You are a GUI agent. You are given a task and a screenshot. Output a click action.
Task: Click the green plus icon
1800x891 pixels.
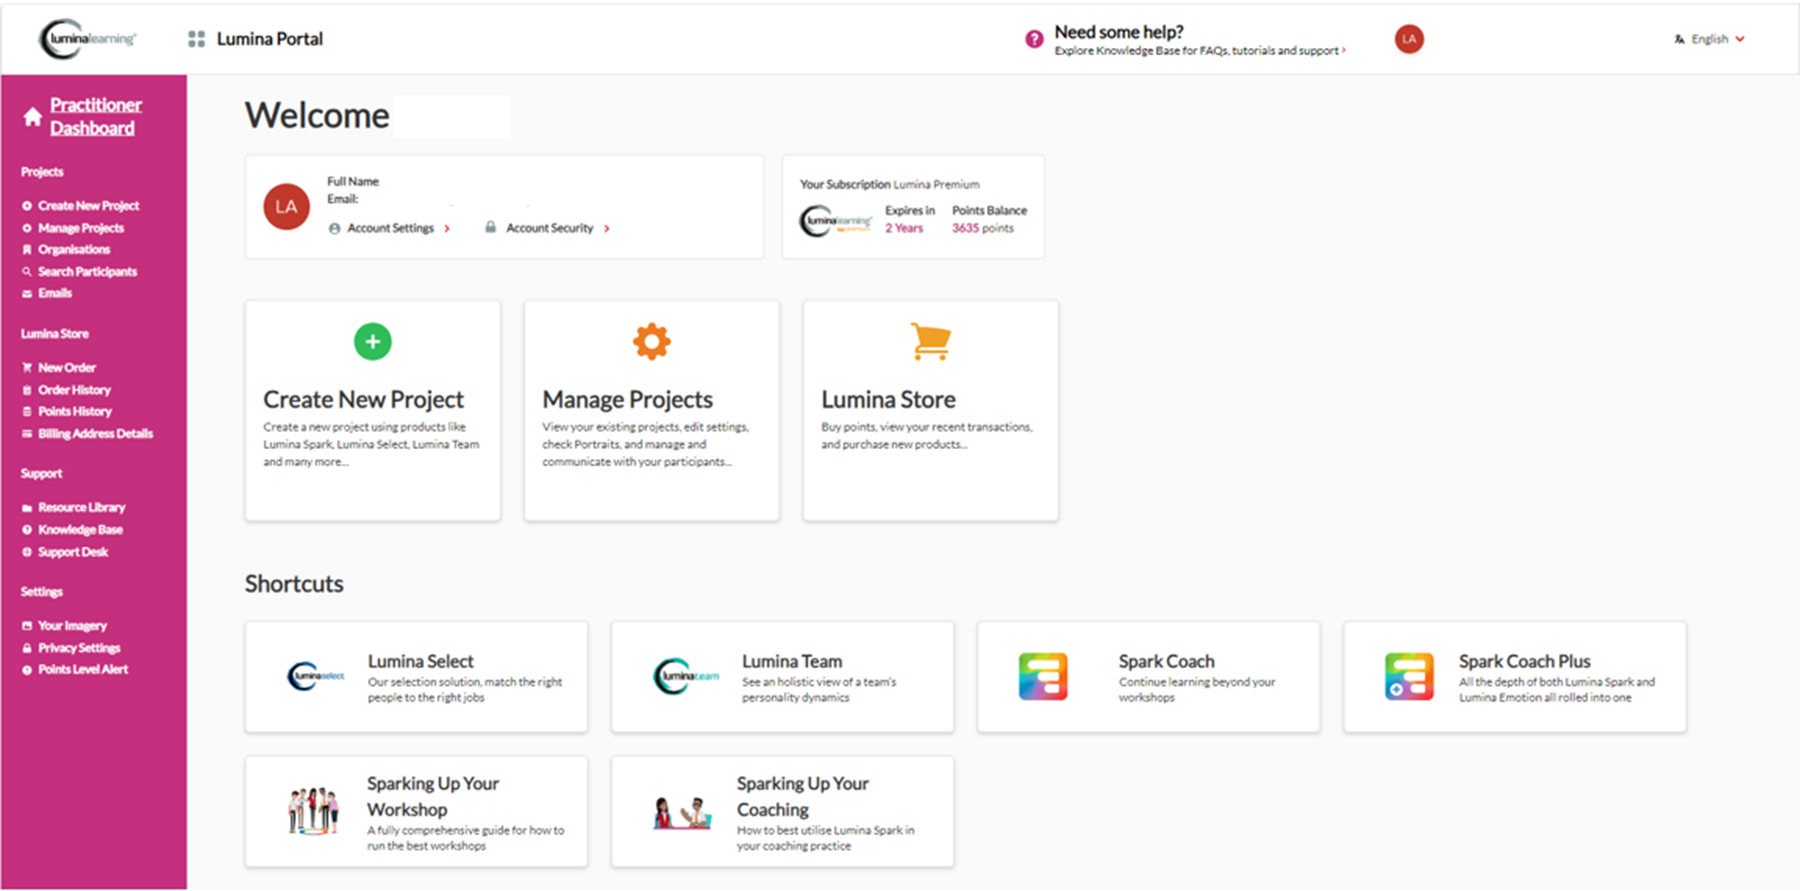click(373, 342)
